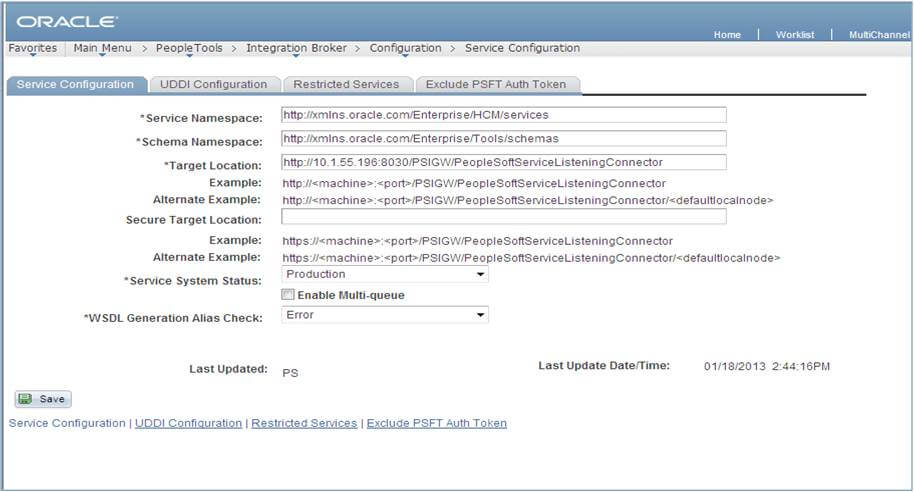This screenshot has height=492, width=914.
Task: Go to Home in the header
Action: [727, 35]
